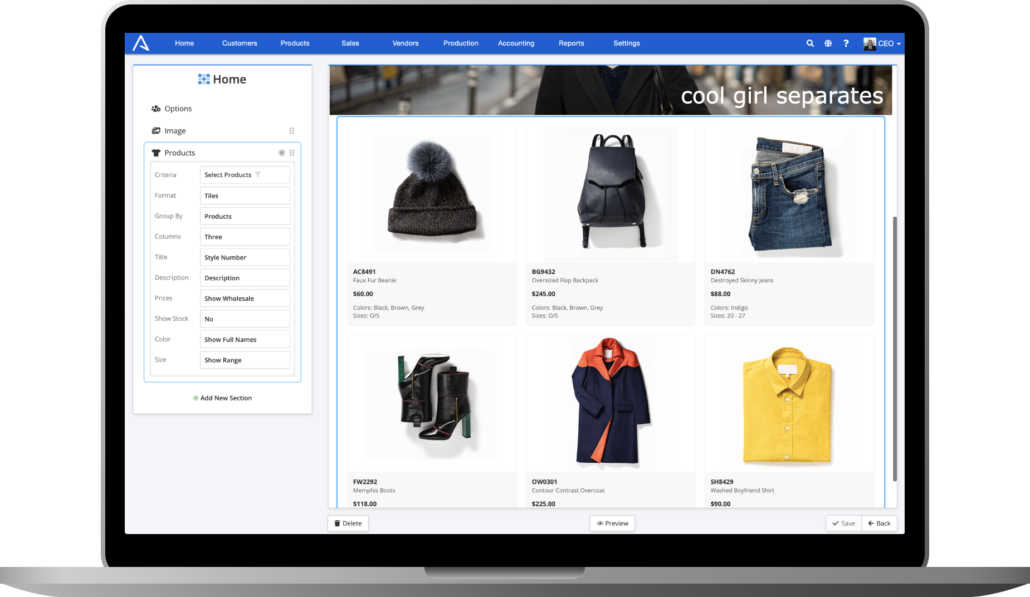This screenshot has height=597, width=1030.
Task: Click the grid icon beside the Home title
Action: (x=204, y=79)
